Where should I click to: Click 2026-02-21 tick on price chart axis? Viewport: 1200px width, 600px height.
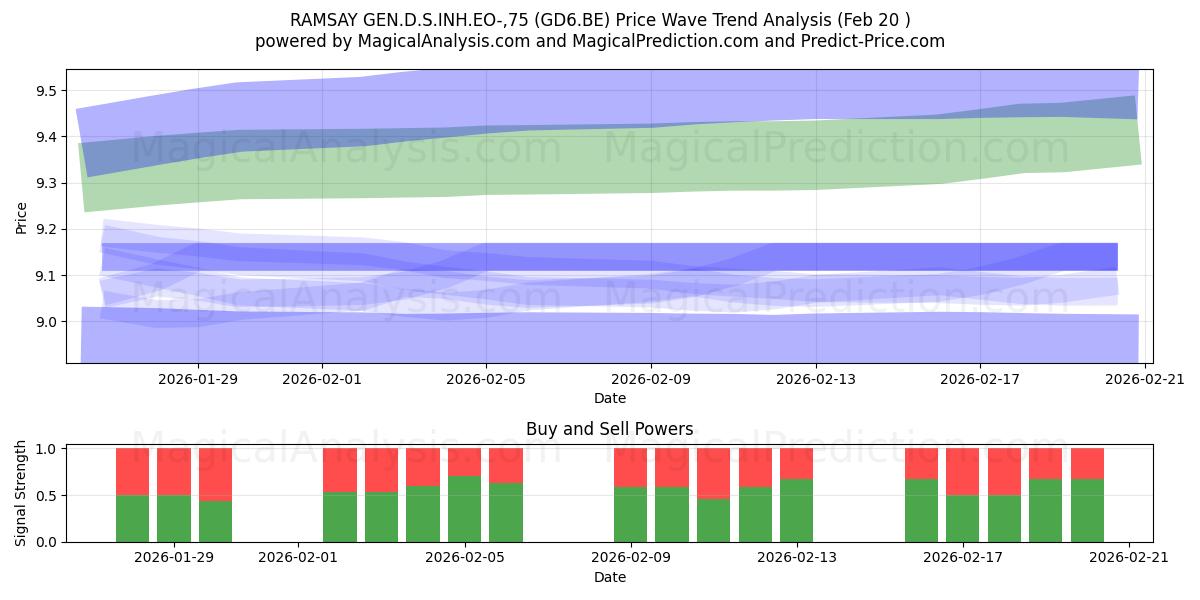(x=1145, y=378)
